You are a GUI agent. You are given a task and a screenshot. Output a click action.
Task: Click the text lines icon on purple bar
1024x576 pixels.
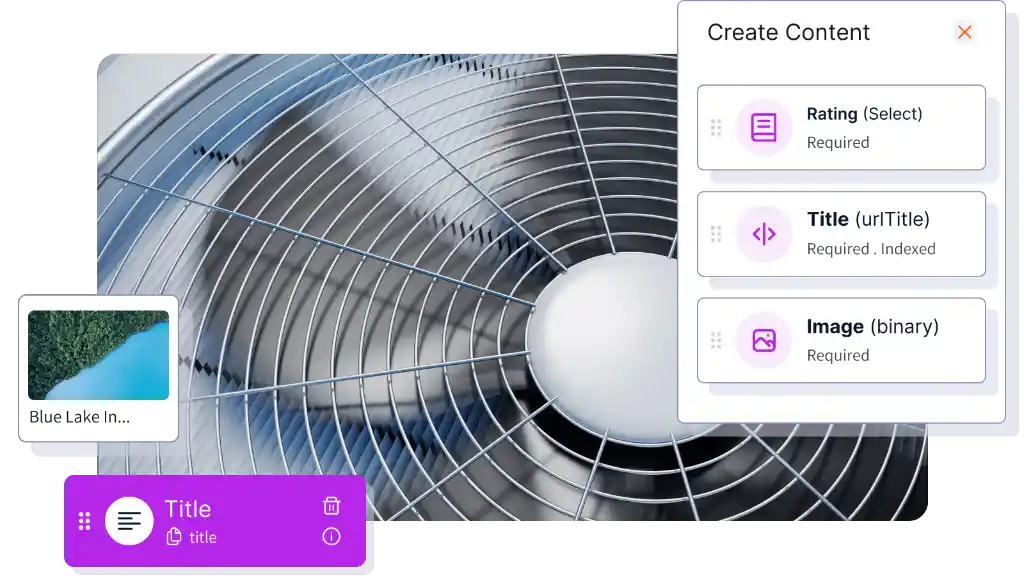tap(129, 521)
